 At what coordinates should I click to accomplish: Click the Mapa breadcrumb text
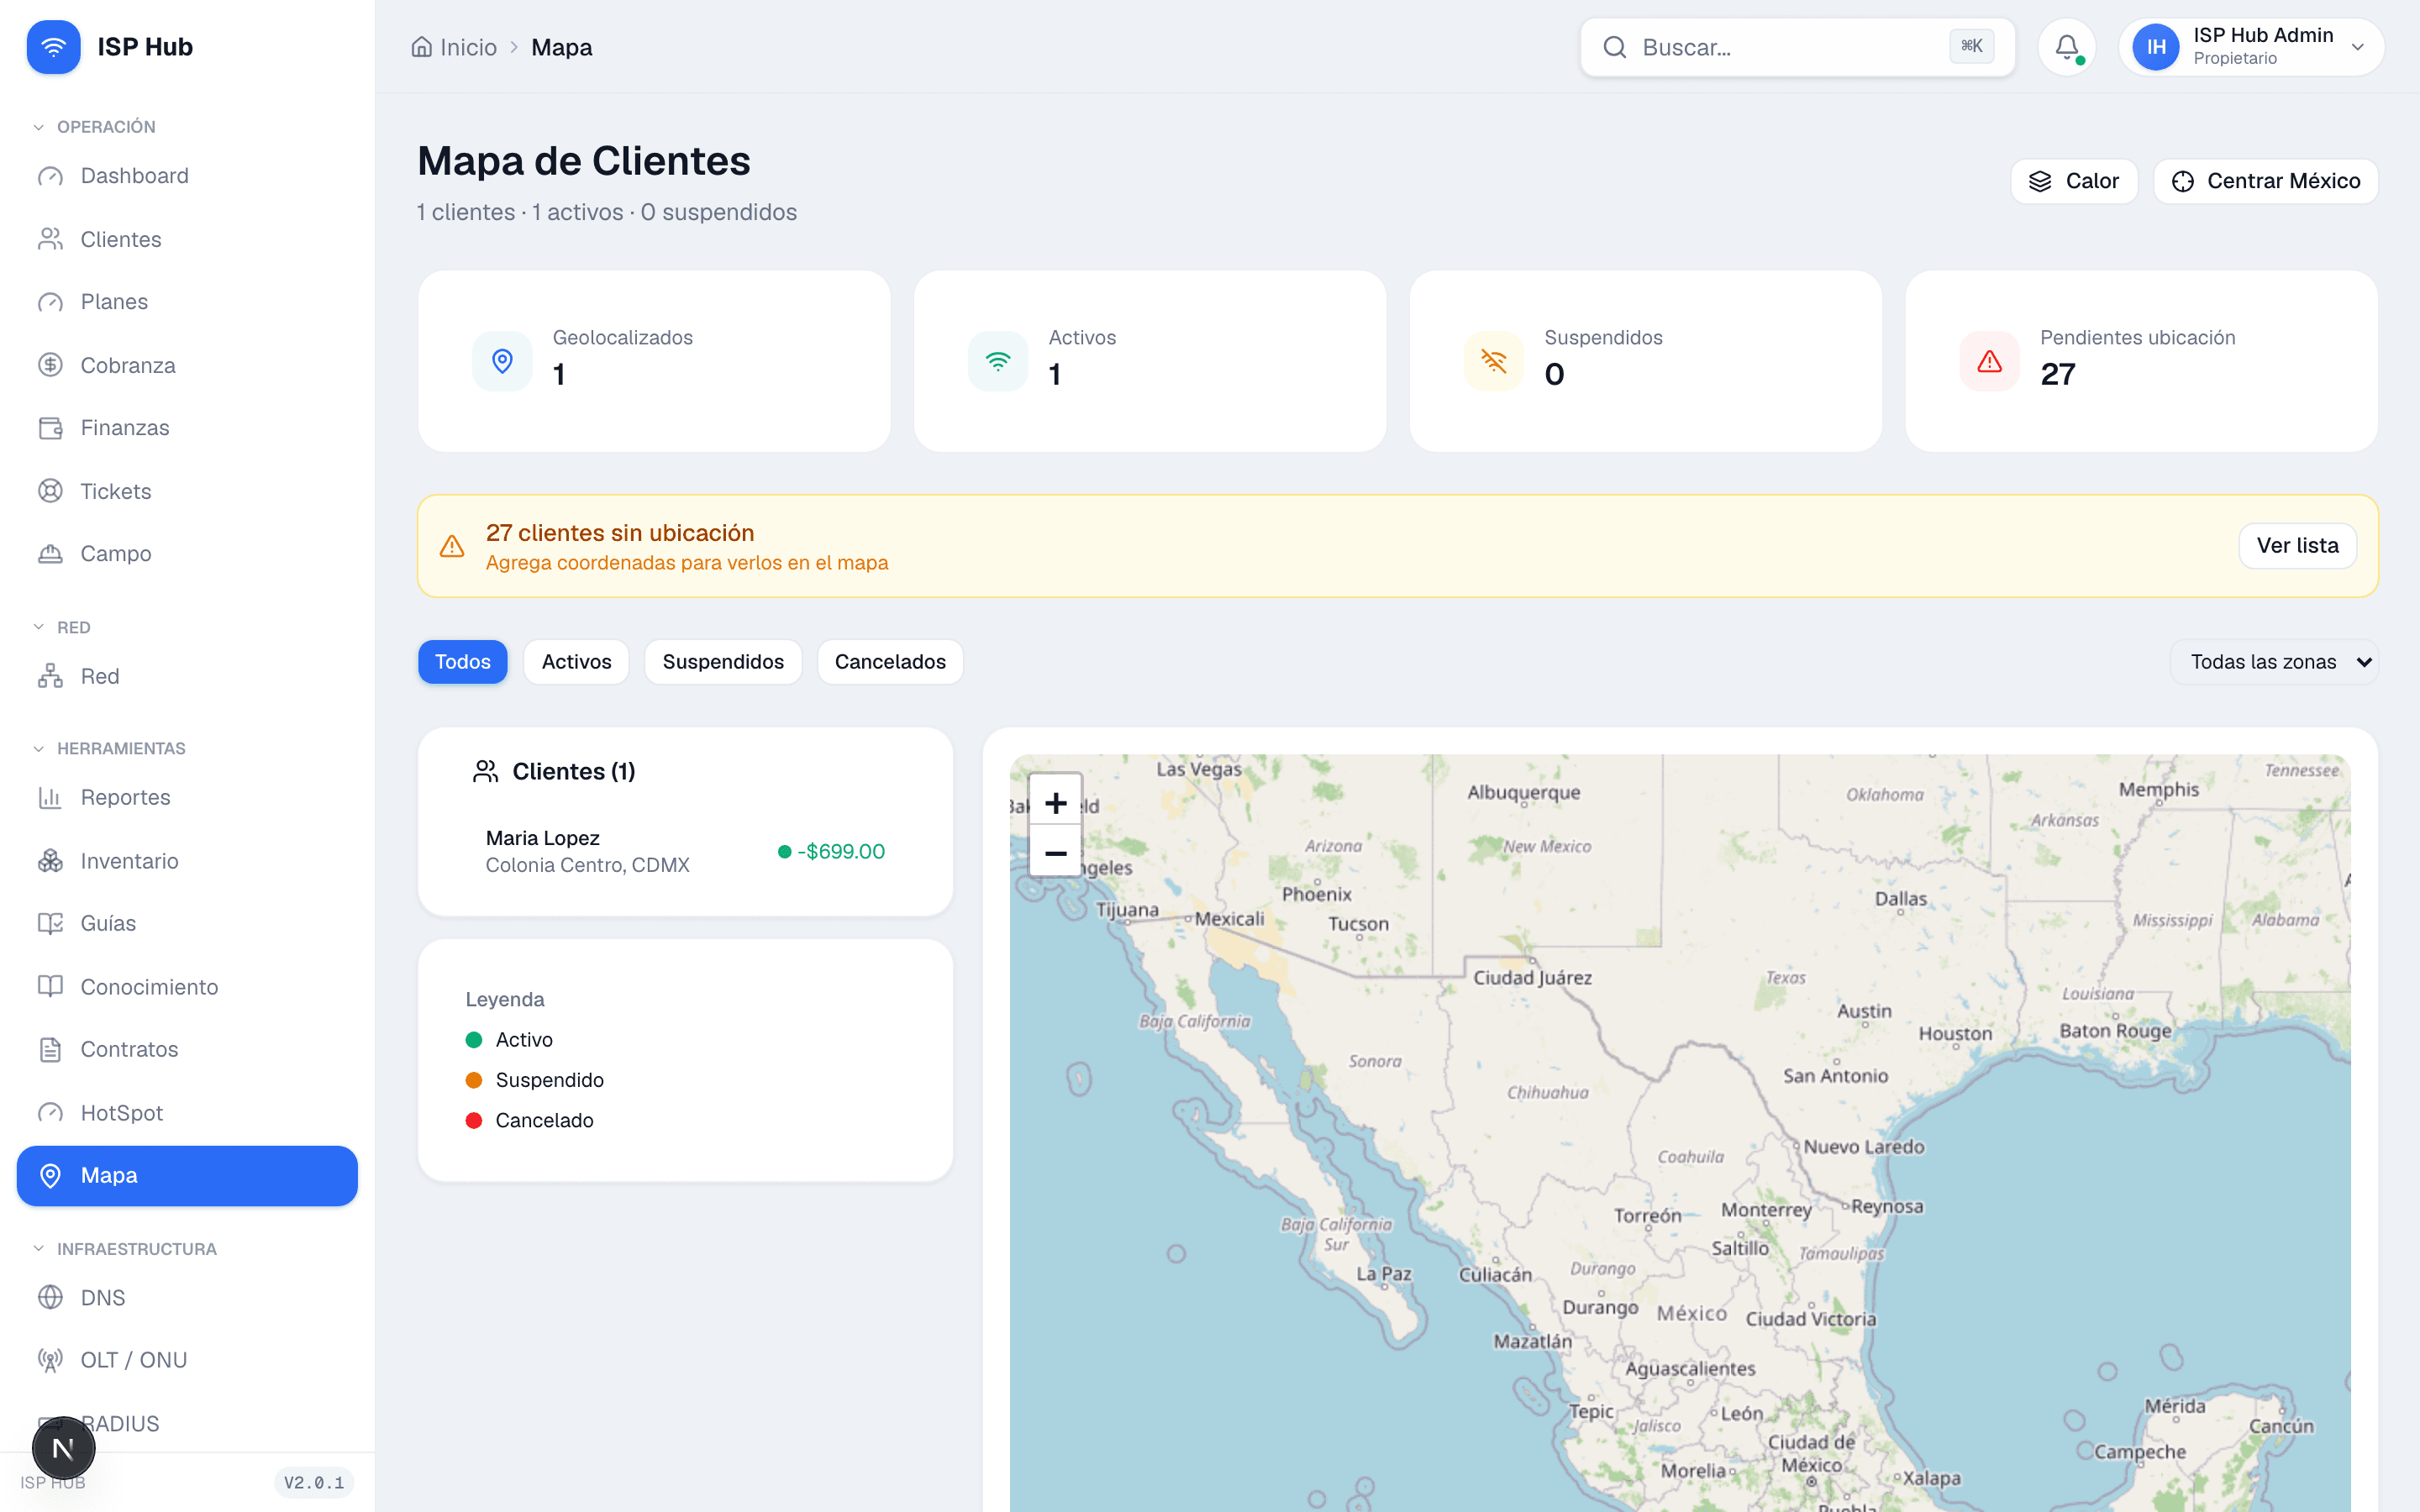[x=562, y=47]
